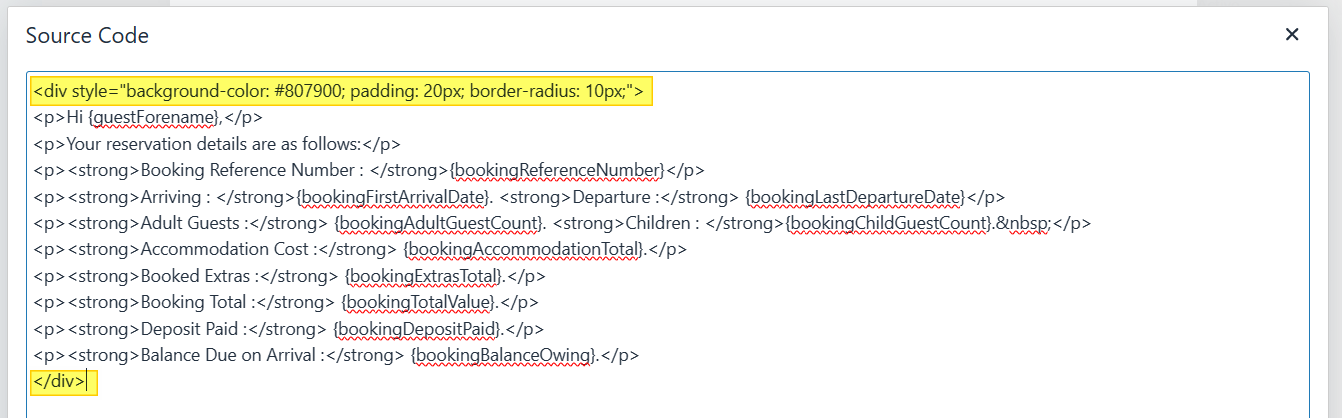1342x418 pixels.
Task: Click the {bookingLastDepartureDate} placeholder
Action: point(856,196)
